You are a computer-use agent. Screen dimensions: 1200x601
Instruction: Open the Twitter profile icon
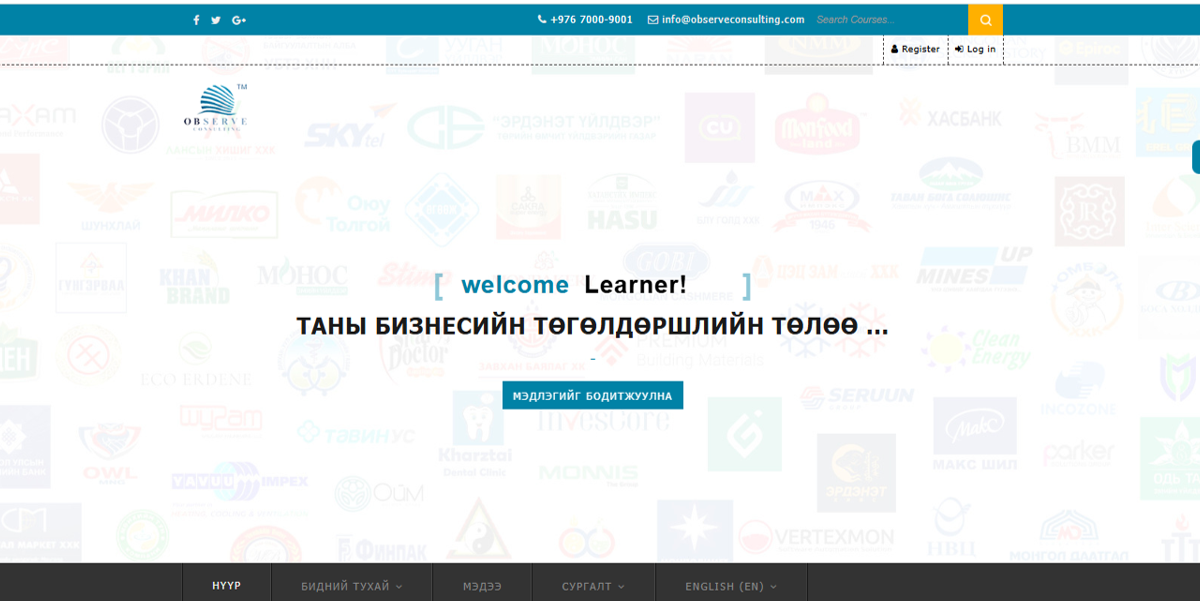216,20
